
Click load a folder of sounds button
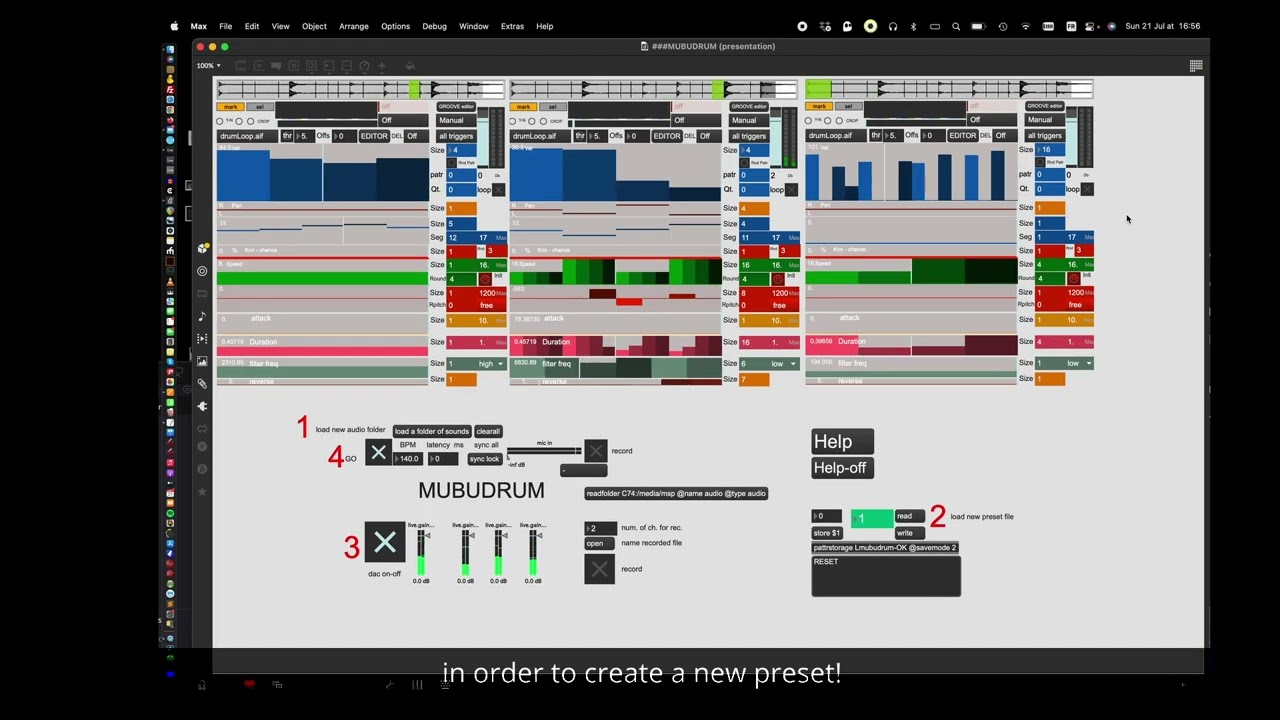coord(432,431)
